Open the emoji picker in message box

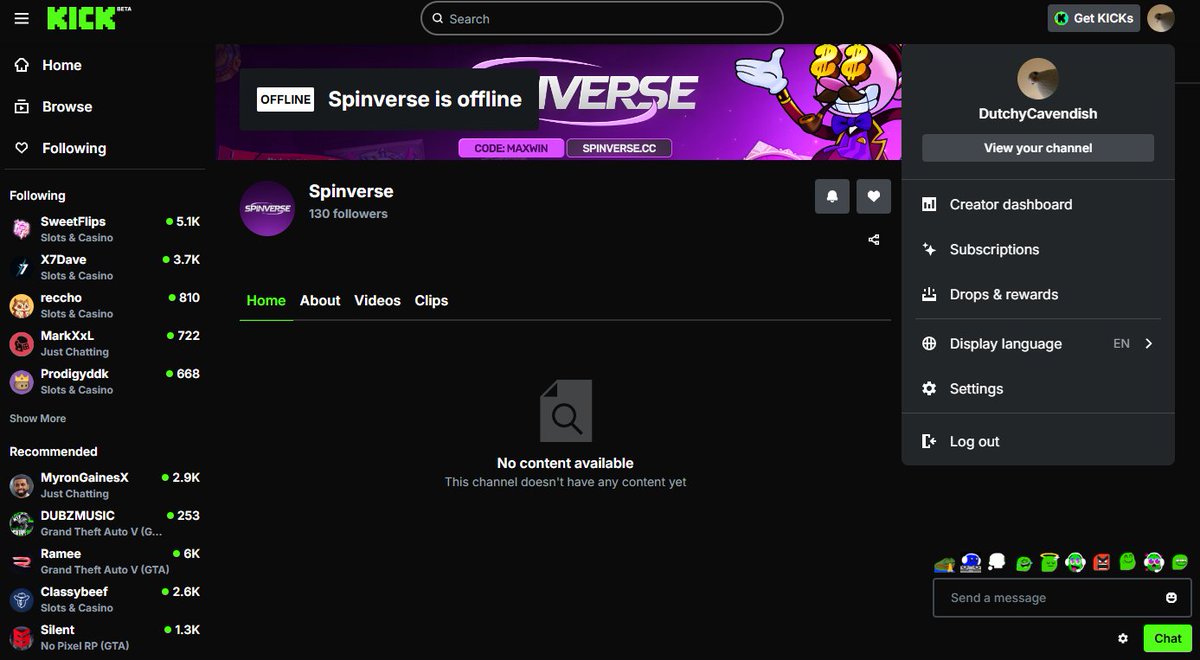(x=1171, y=598)
